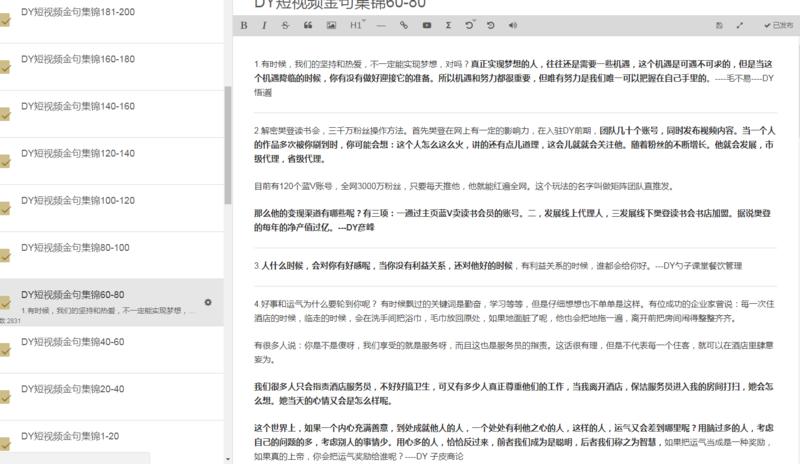Apply strikethrough formatting from toolbar
This screenshot has height=464, width=800.
pos(285,25)
